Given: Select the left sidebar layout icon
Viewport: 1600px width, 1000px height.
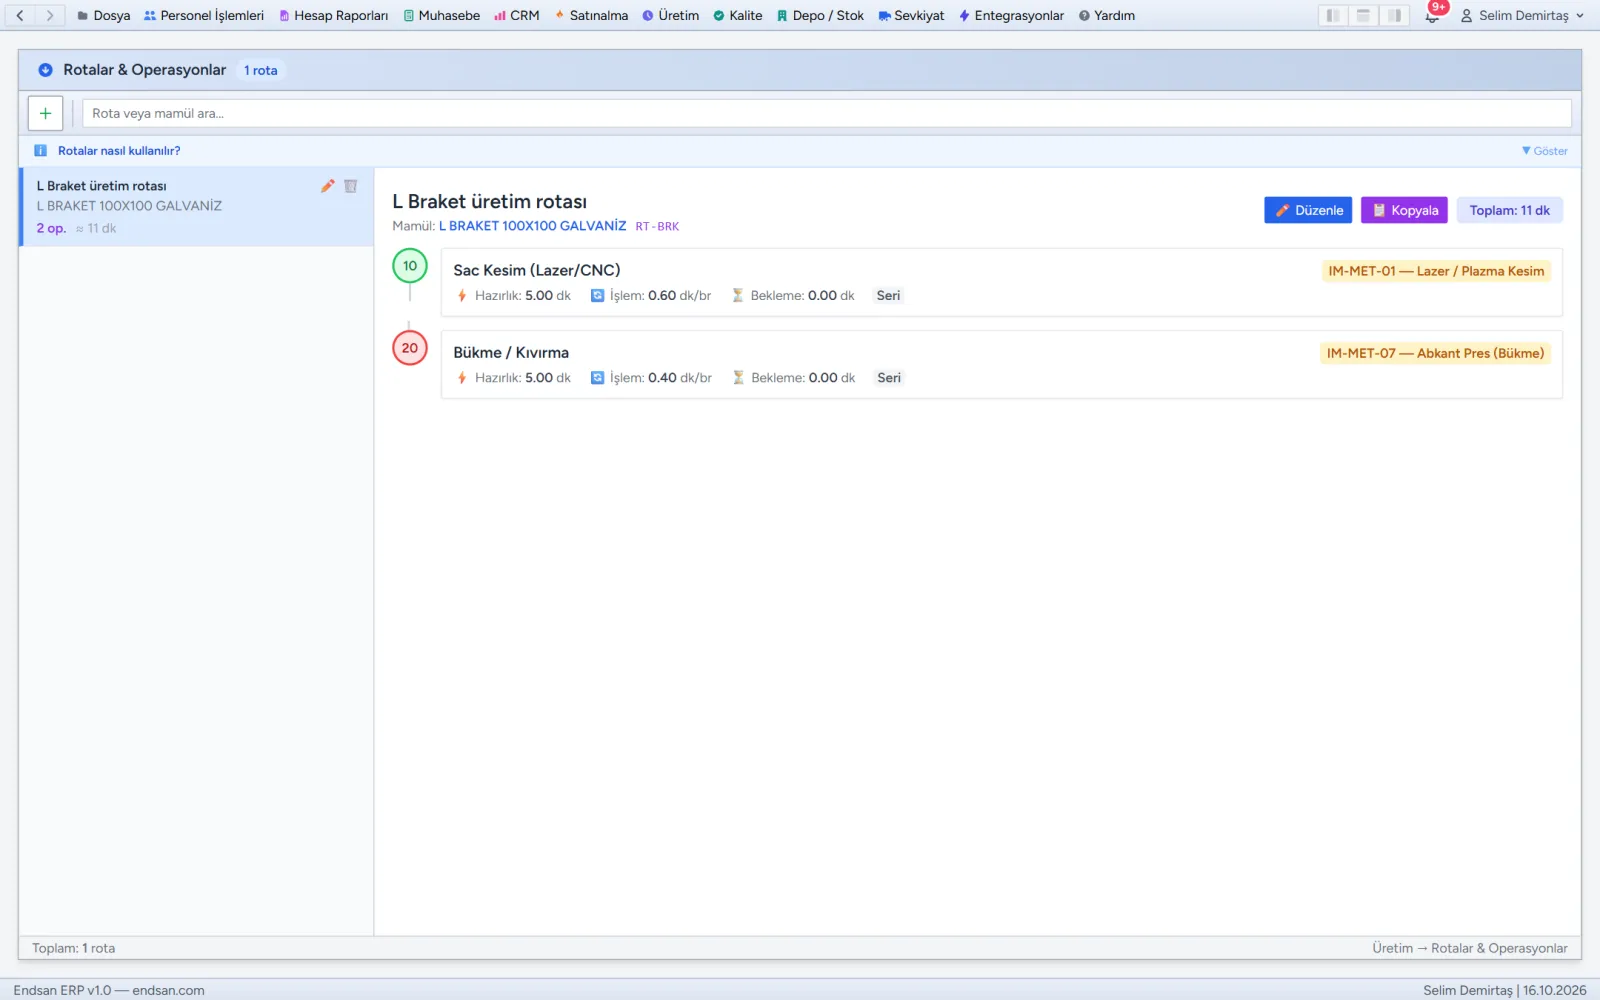Looking at the screenshot, I should [1333, 15].
